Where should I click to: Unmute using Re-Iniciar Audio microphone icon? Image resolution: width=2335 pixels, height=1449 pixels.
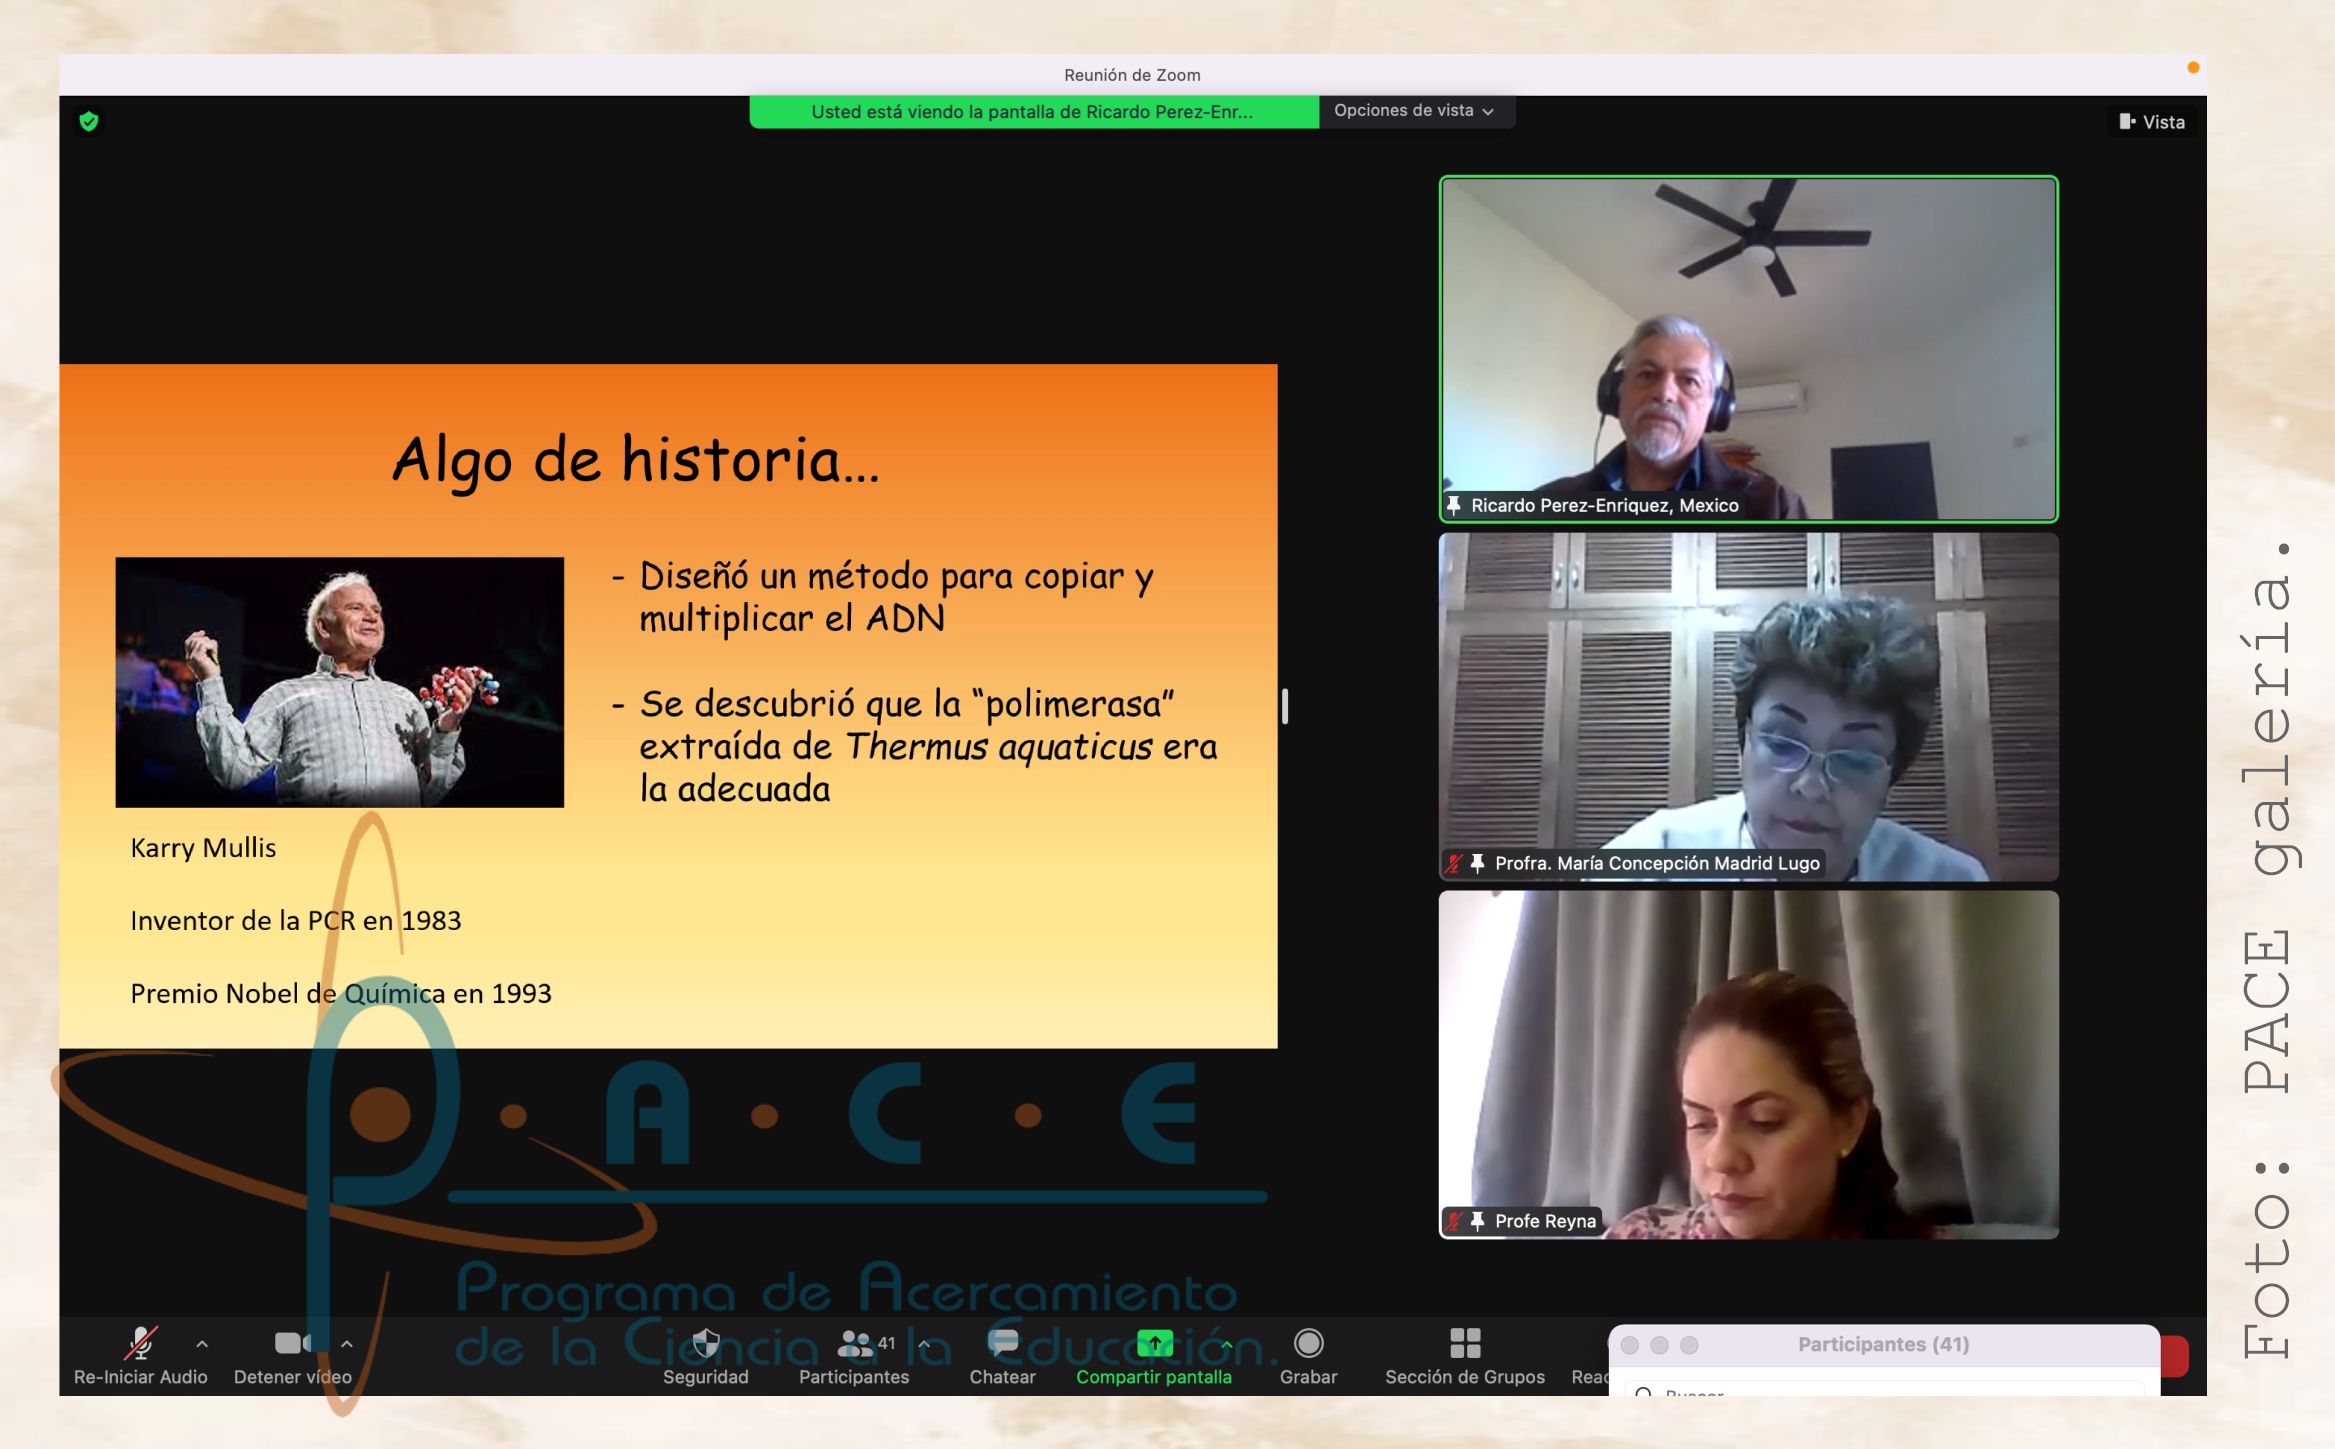click(141, 1343)
